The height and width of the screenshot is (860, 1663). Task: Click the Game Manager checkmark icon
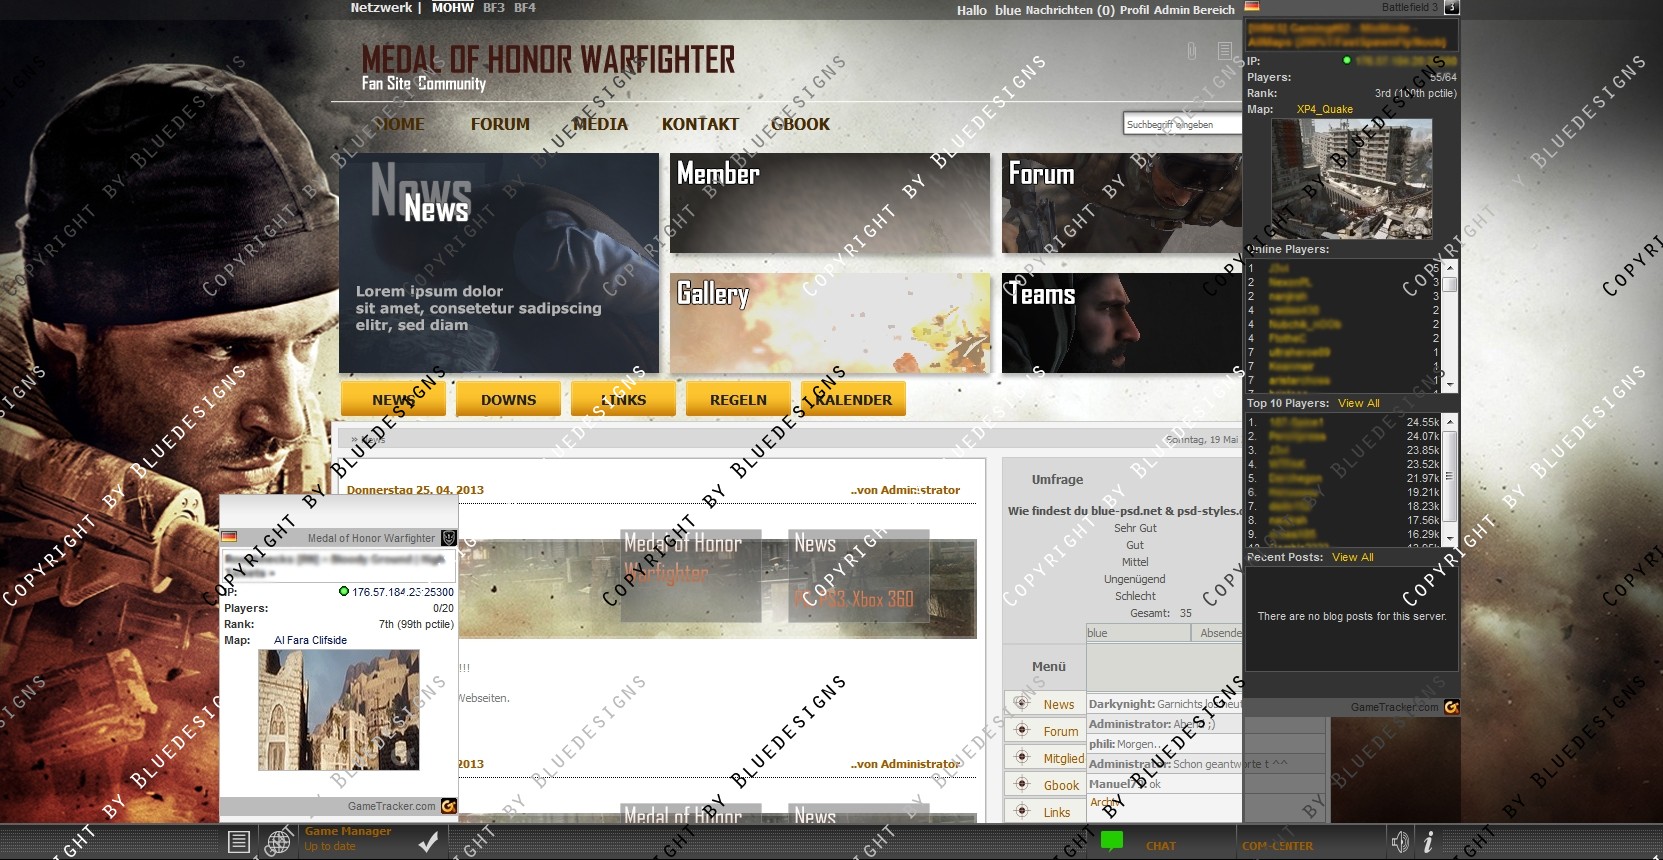coord(428,842)
